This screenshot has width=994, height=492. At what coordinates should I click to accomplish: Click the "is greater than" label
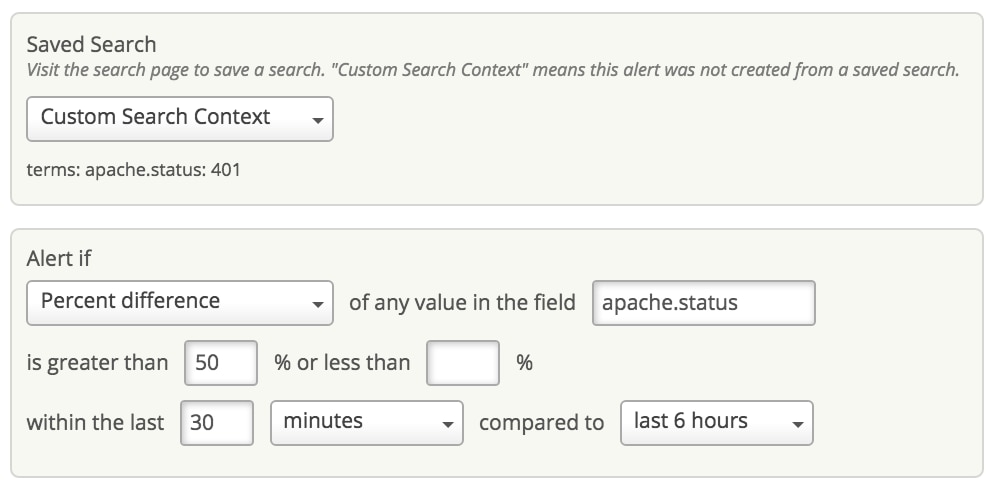(x=97, y=362)
